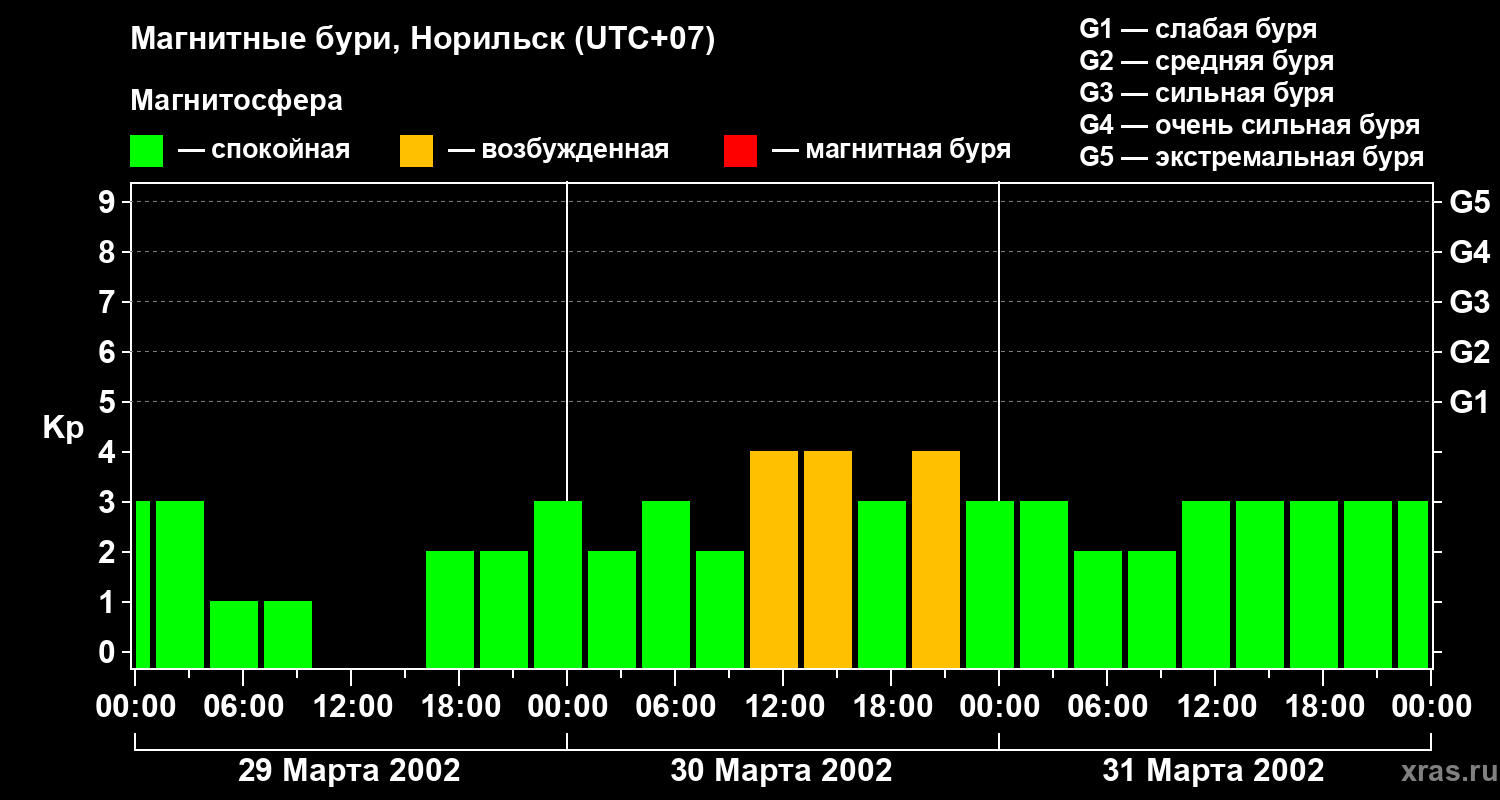1500x800 pixels.
Task: Click the Kp 2 bar above 06:00 on 31 March
Action: tap(1098, 610)
